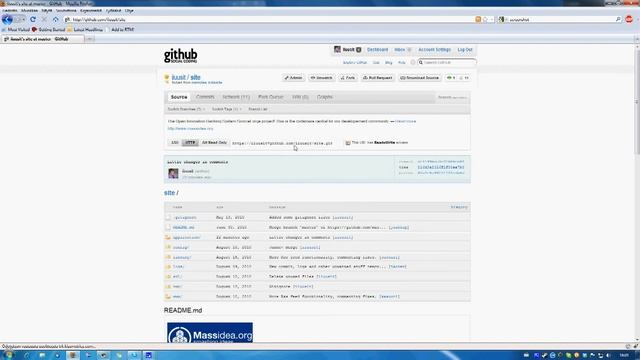
Task: Click the Stop loading X icon
Action: point(44,19)
